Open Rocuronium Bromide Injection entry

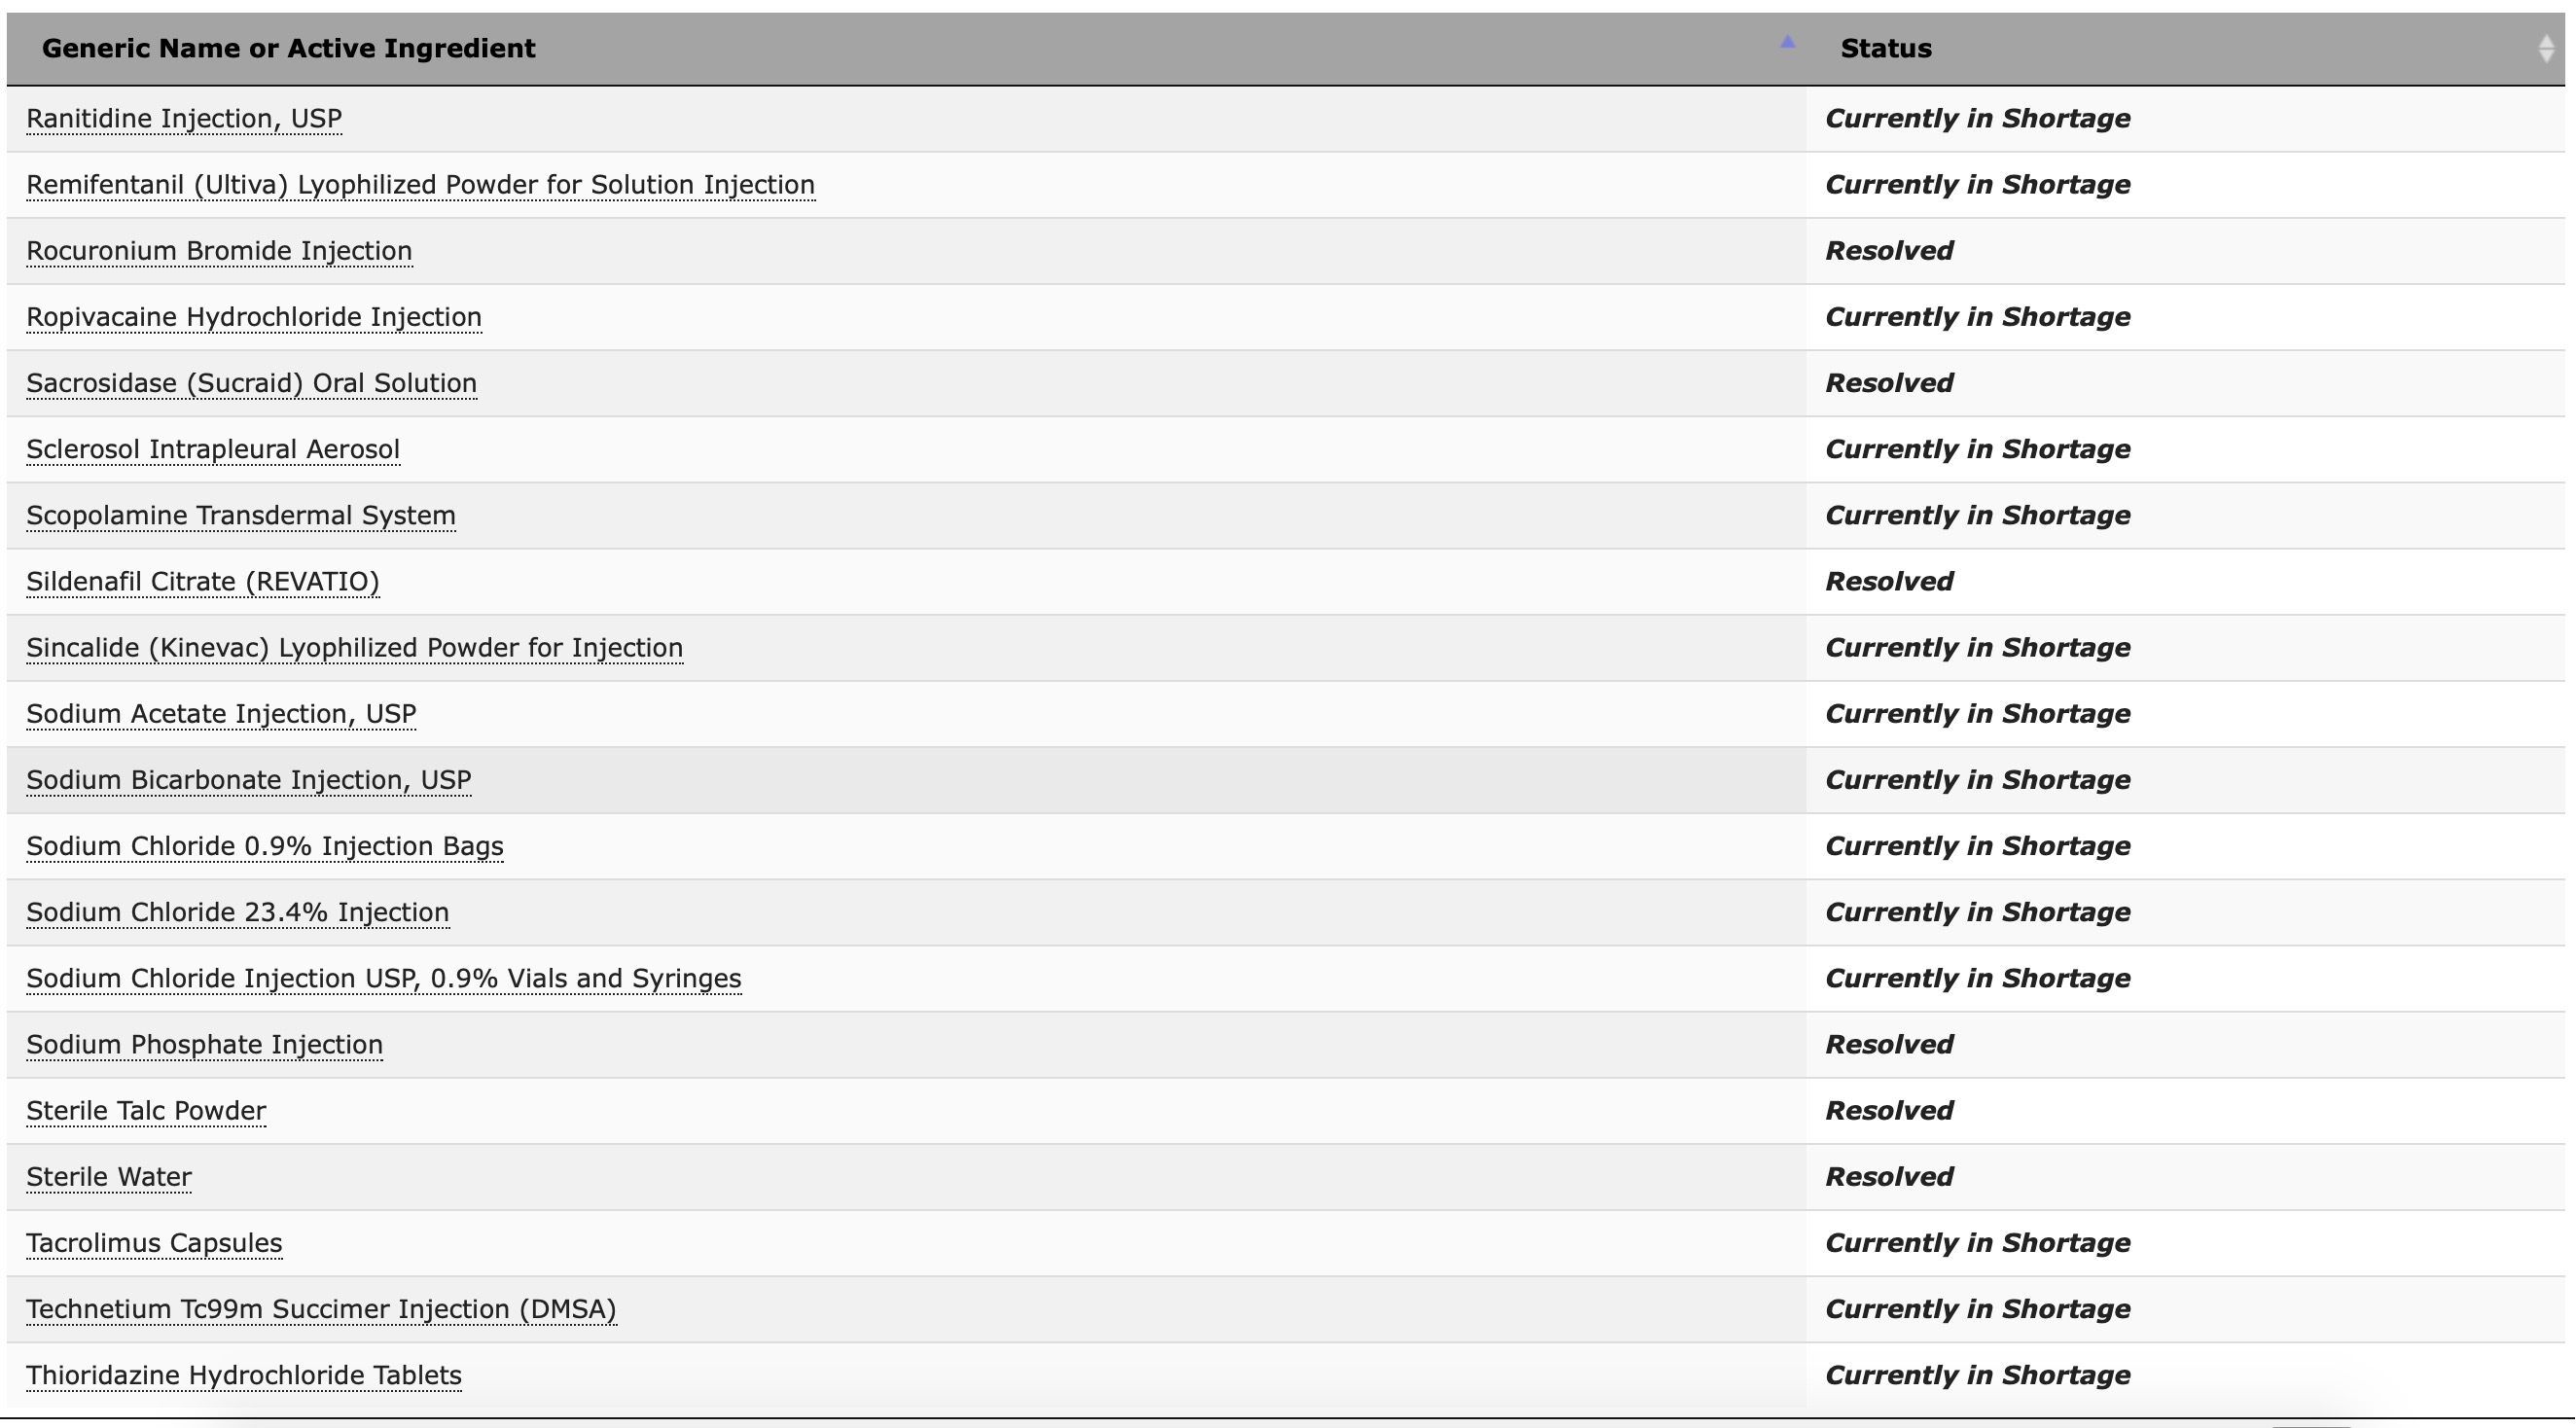[x=219, y=251]
